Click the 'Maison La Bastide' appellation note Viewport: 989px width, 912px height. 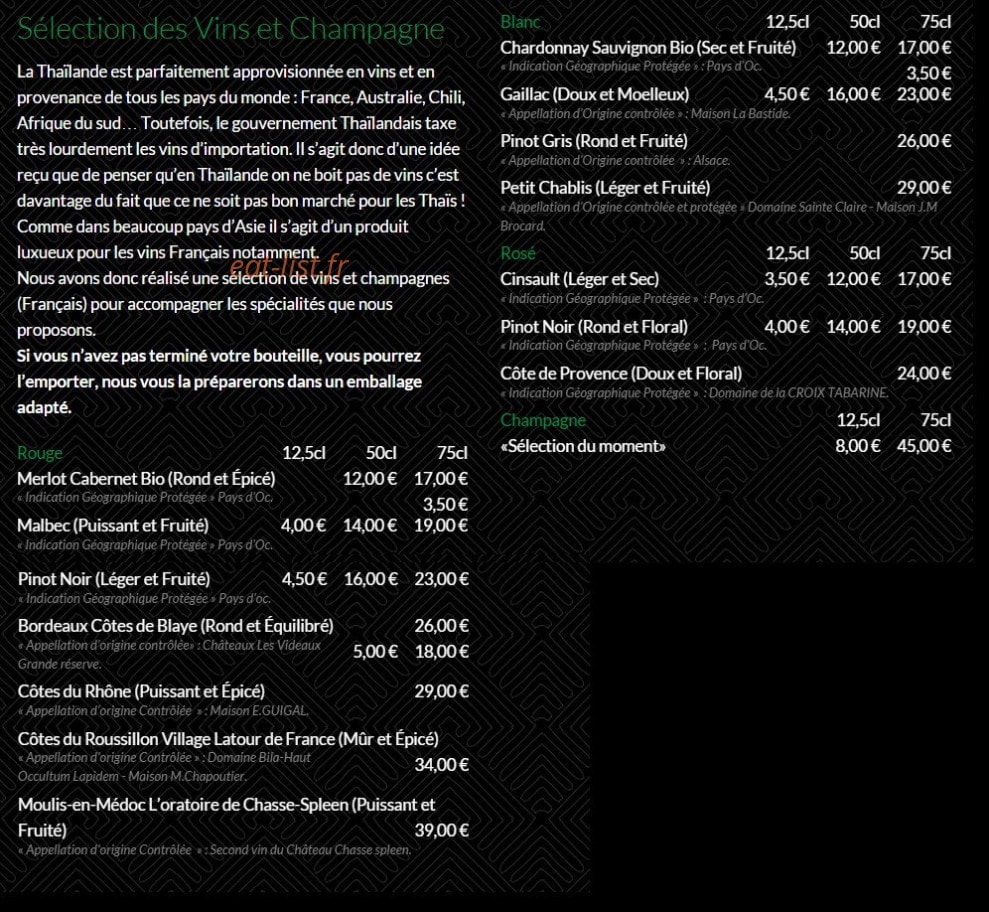pos(740,114)
